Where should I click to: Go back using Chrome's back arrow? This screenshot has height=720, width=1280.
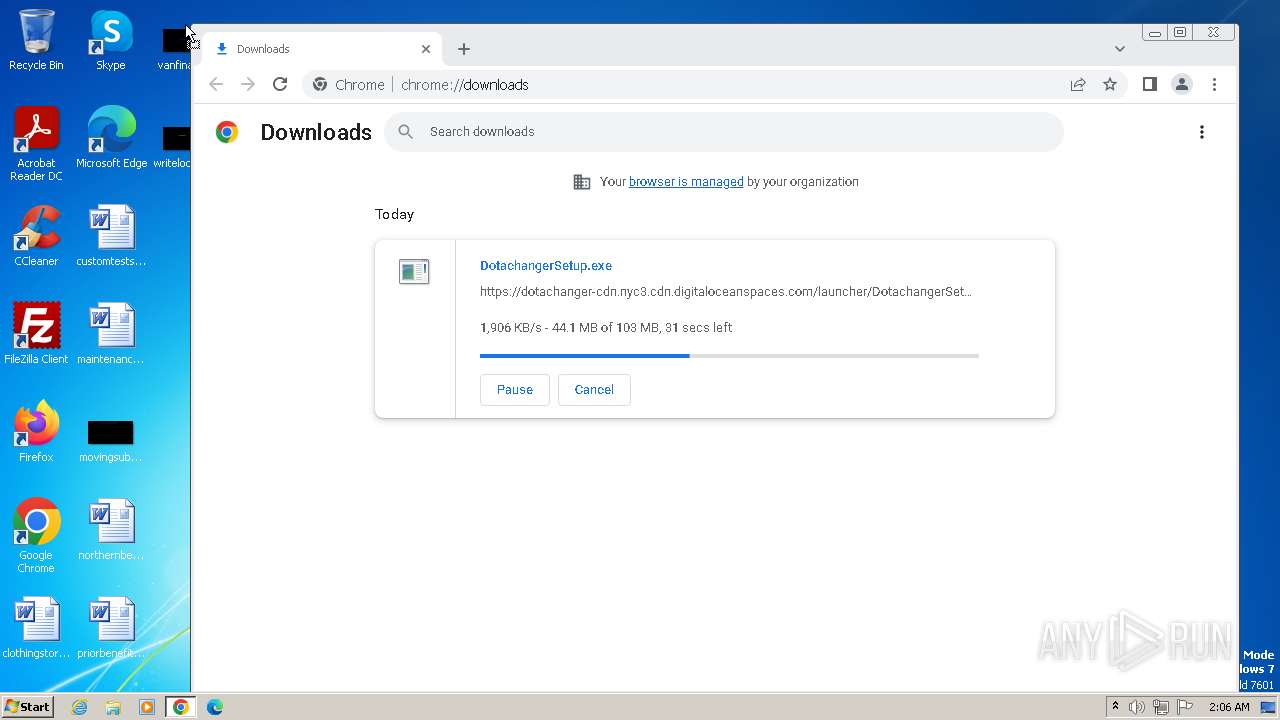coord(216,85)
